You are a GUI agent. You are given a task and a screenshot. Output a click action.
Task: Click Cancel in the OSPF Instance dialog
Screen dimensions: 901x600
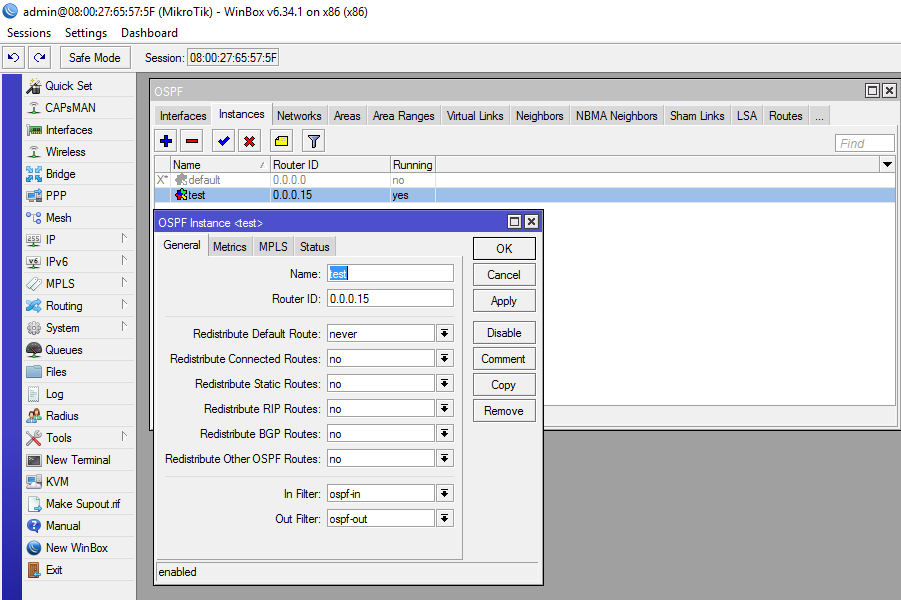504,275
